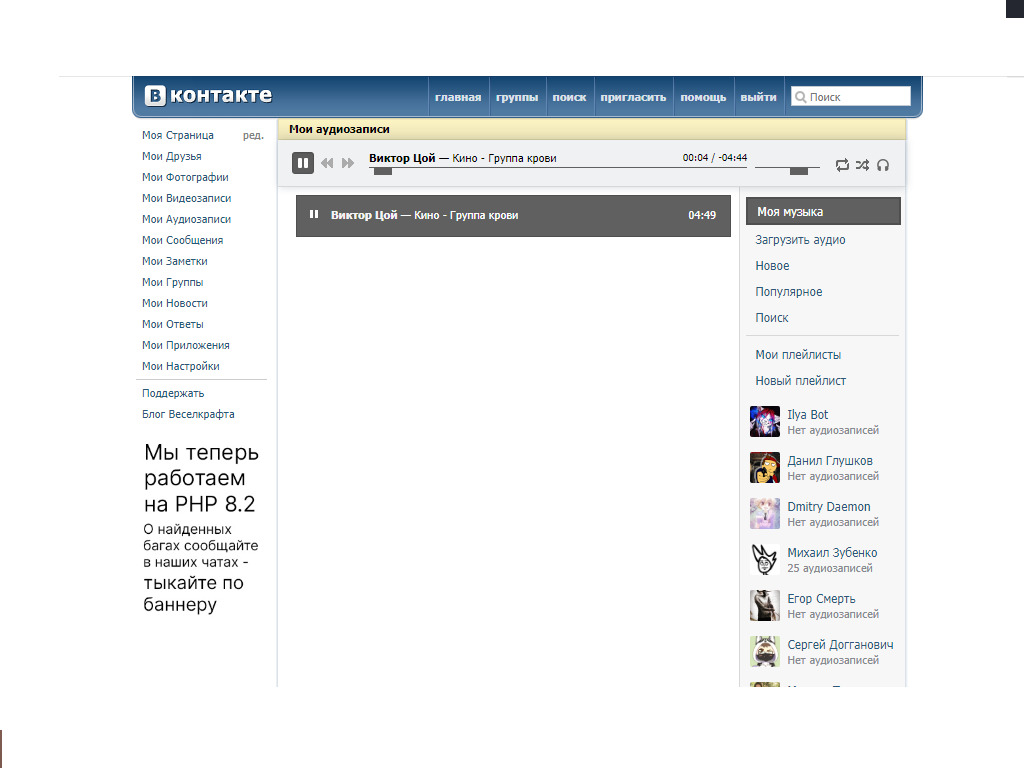Open Егор Смерть name link
Image resolution: width=1024 pixels, height=768 pixels.
(821, 598)
